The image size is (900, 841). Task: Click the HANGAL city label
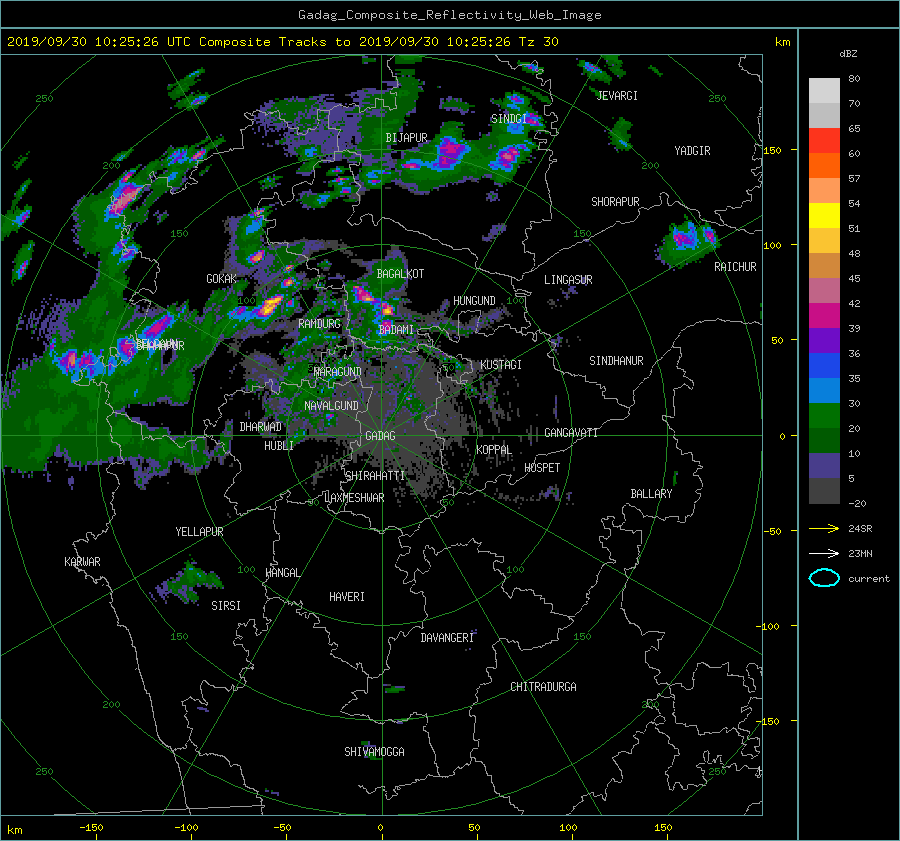[282, 573]
